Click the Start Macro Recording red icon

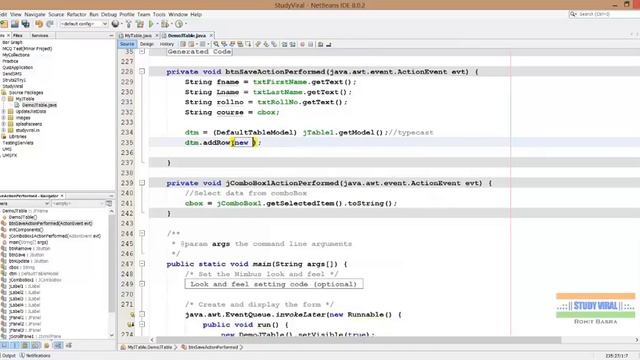(302, 44)
